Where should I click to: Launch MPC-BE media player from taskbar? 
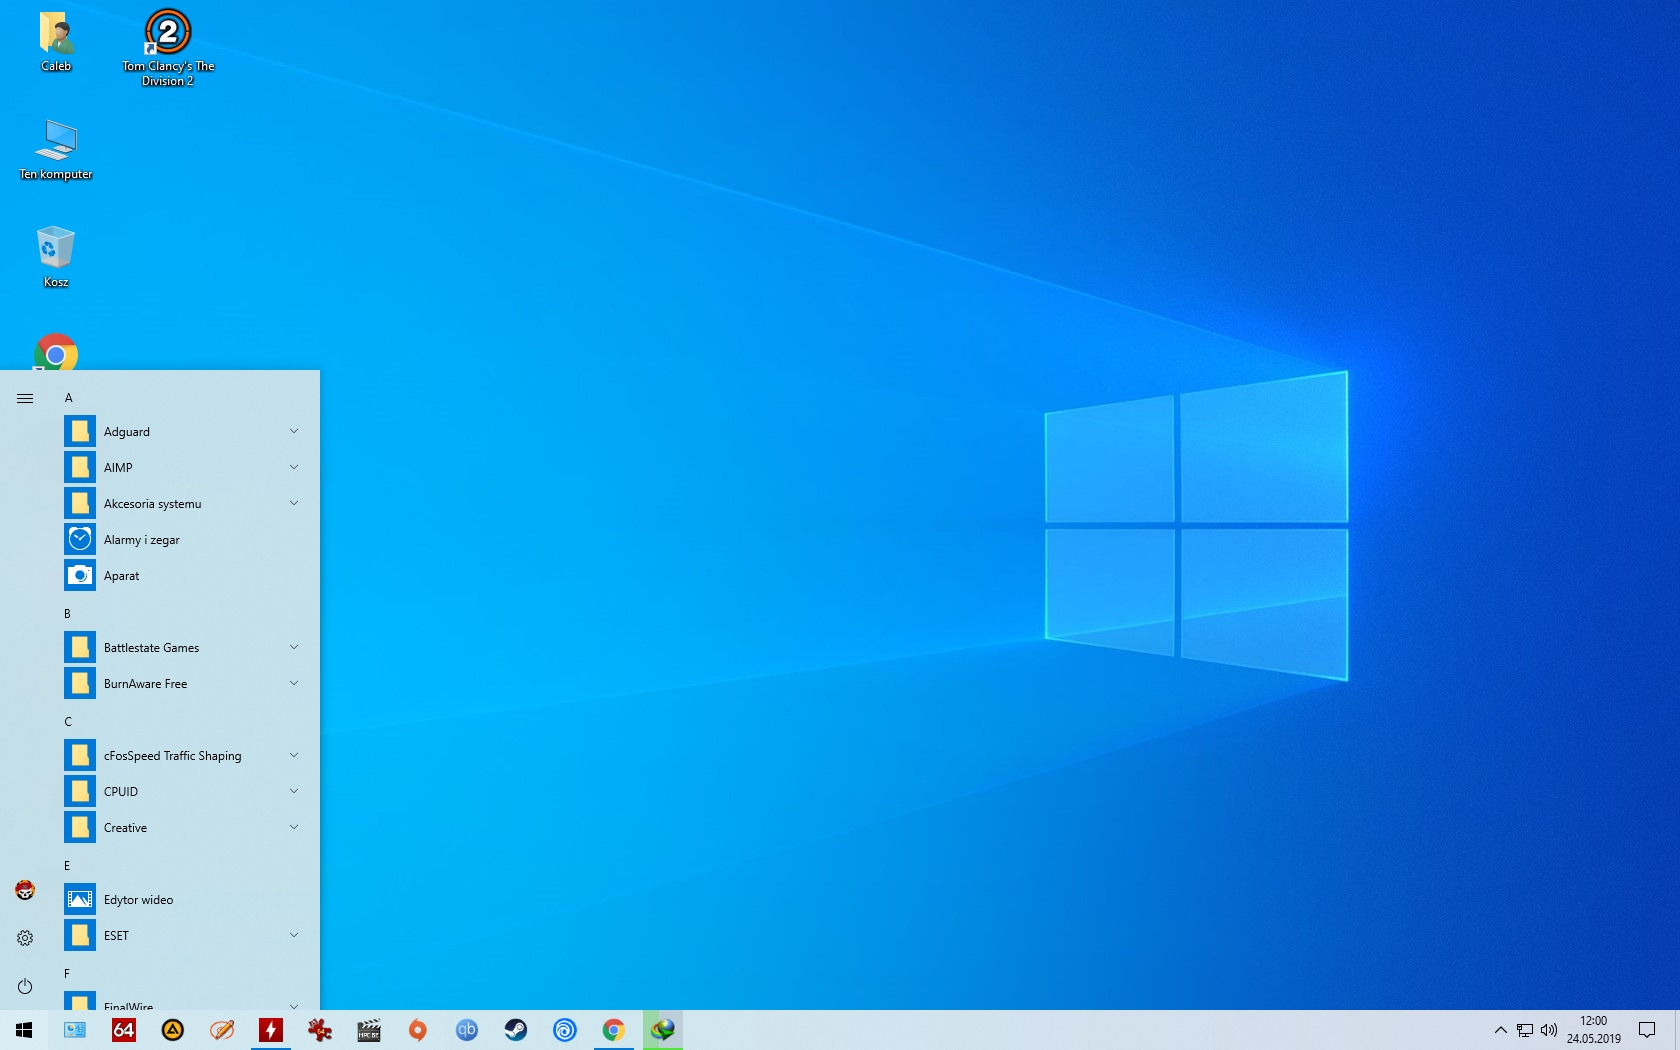(x=369, y=1030)
